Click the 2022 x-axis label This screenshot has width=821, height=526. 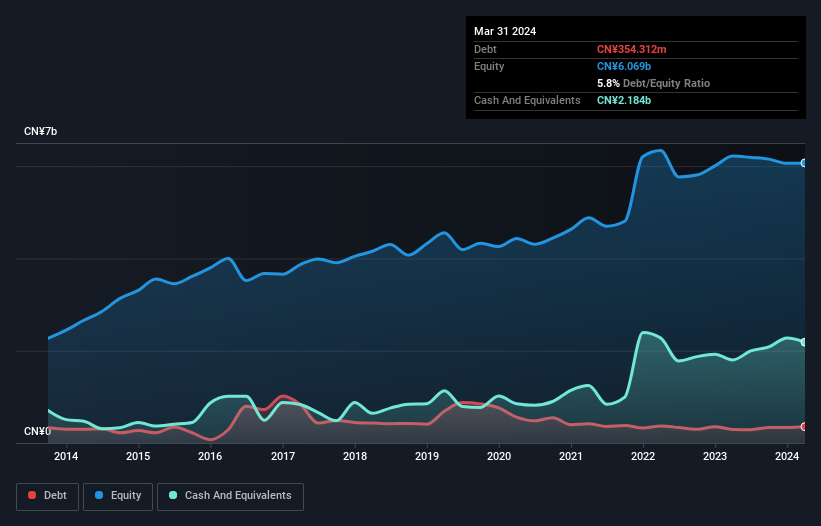point(643,456)
